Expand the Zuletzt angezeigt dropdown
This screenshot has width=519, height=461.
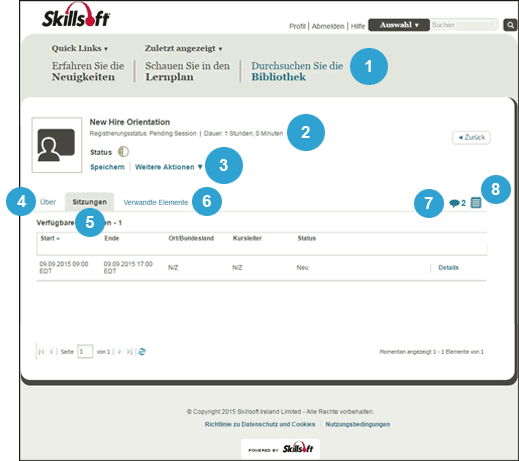click(x=183, y=48)
